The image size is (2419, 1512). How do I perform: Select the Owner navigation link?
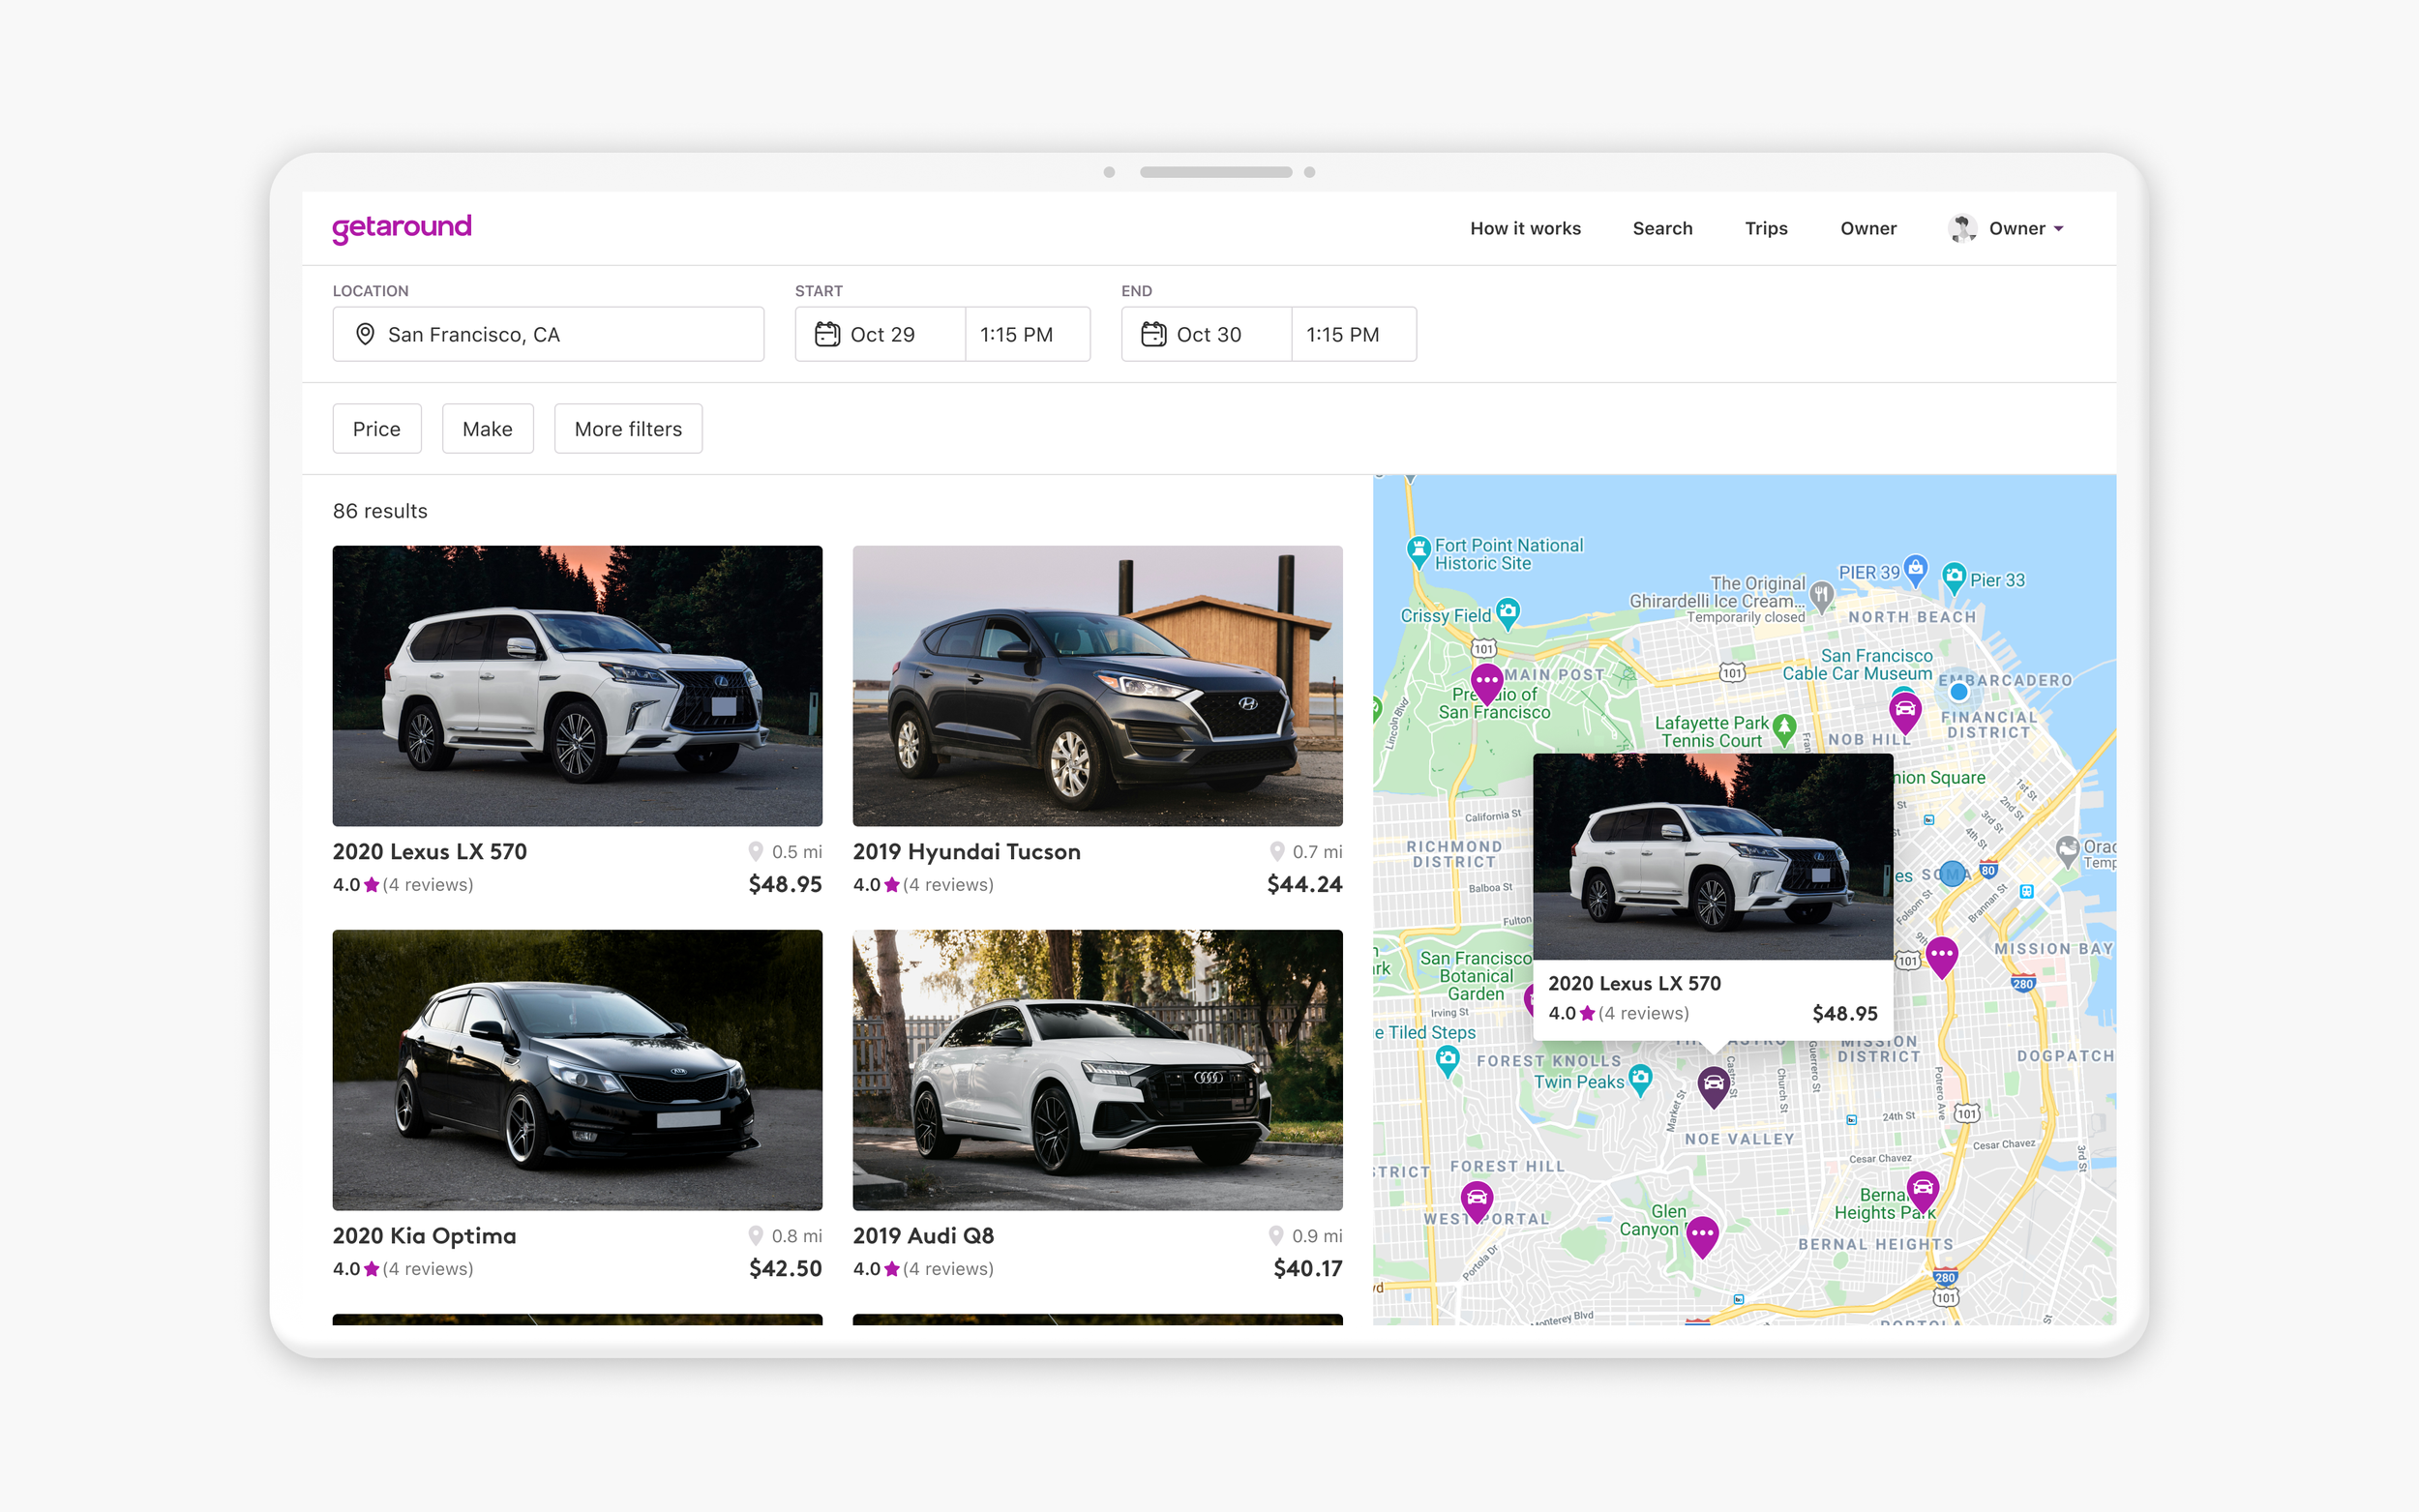coord(1868,228)
